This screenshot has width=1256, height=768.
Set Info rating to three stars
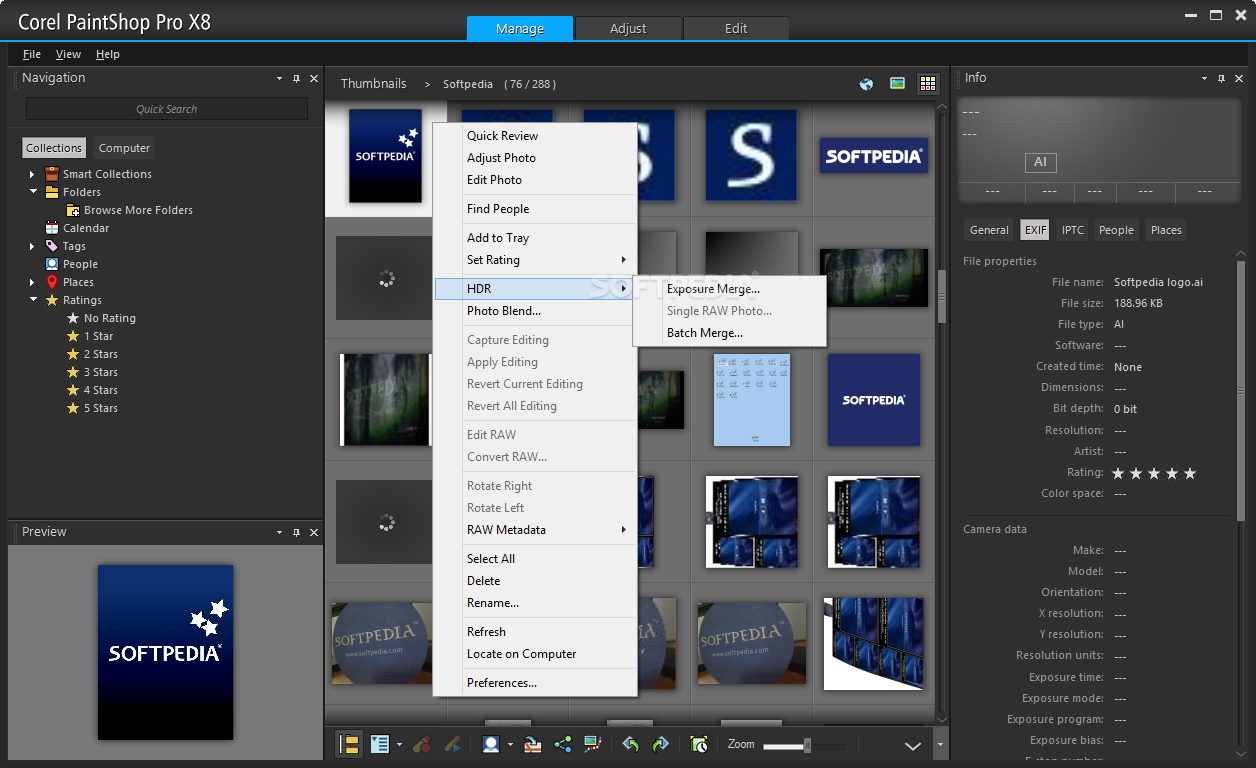[1154, 473]
